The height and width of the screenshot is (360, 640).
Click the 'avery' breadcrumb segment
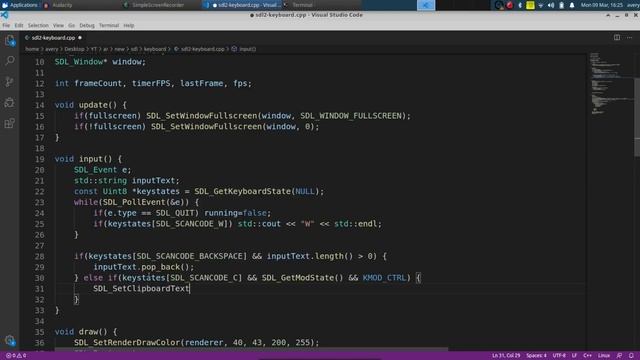point(51,49)
